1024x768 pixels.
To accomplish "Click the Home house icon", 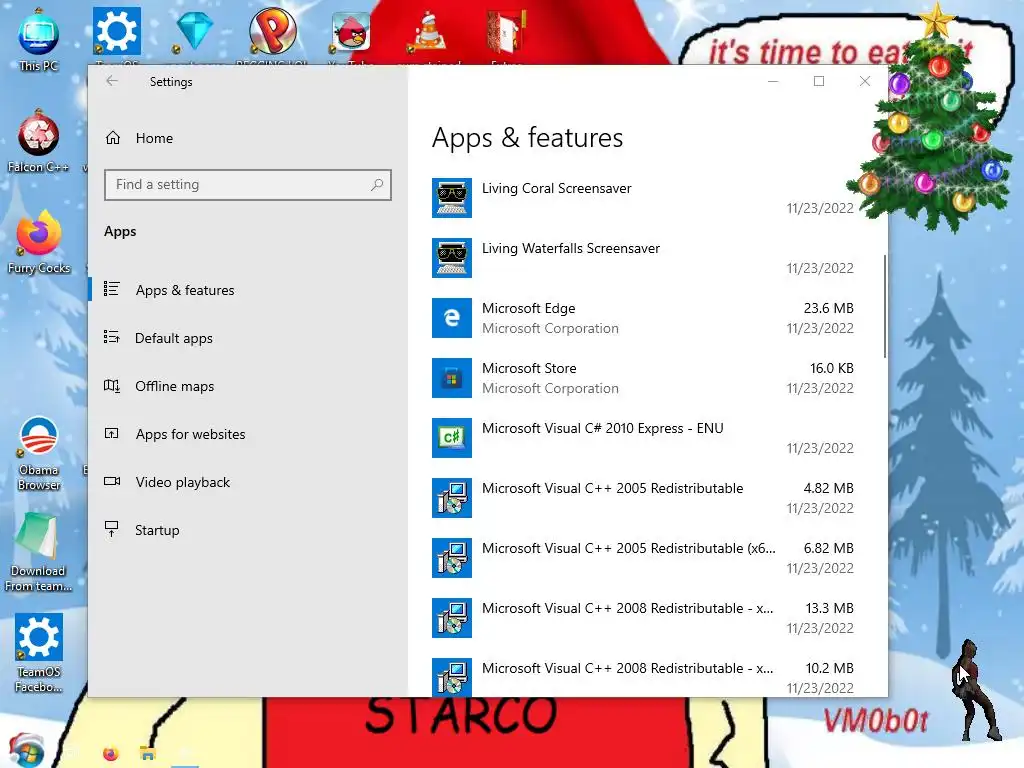I will coord(113,138).
